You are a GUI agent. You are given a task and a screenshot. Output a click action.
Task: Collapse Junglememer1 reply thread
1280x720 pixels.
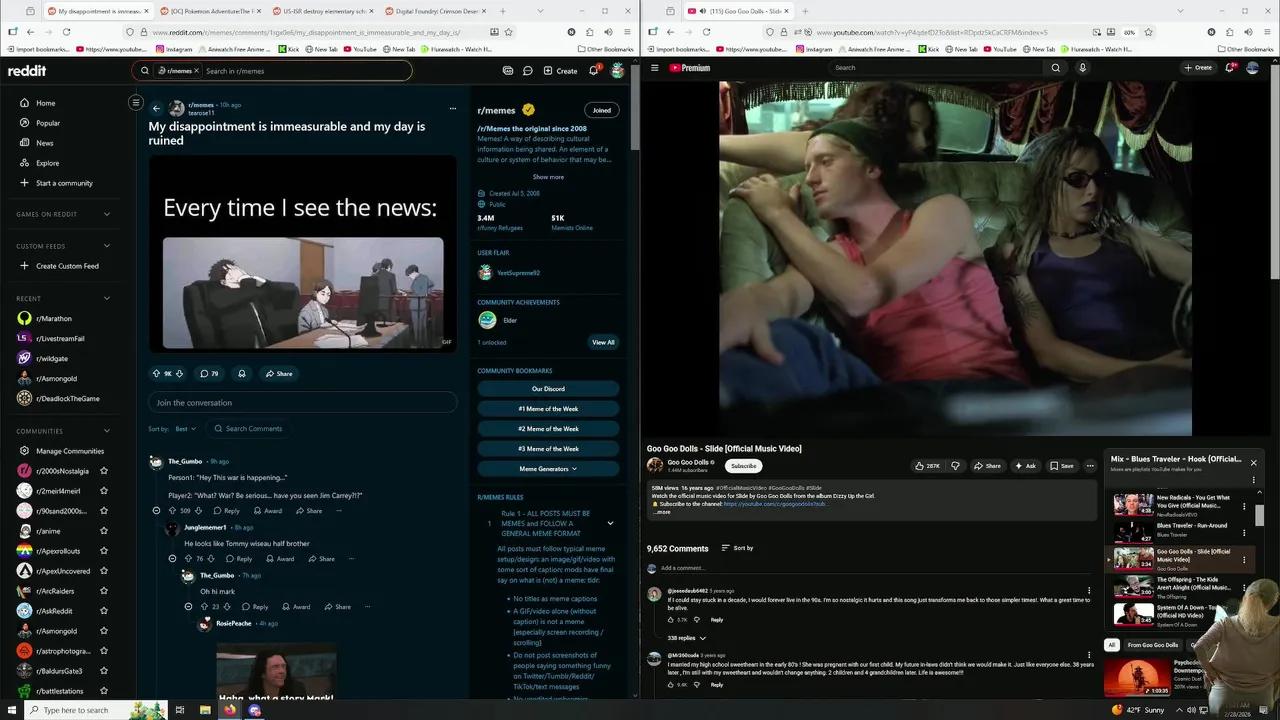pyautogui.click(x=172, y=558)
